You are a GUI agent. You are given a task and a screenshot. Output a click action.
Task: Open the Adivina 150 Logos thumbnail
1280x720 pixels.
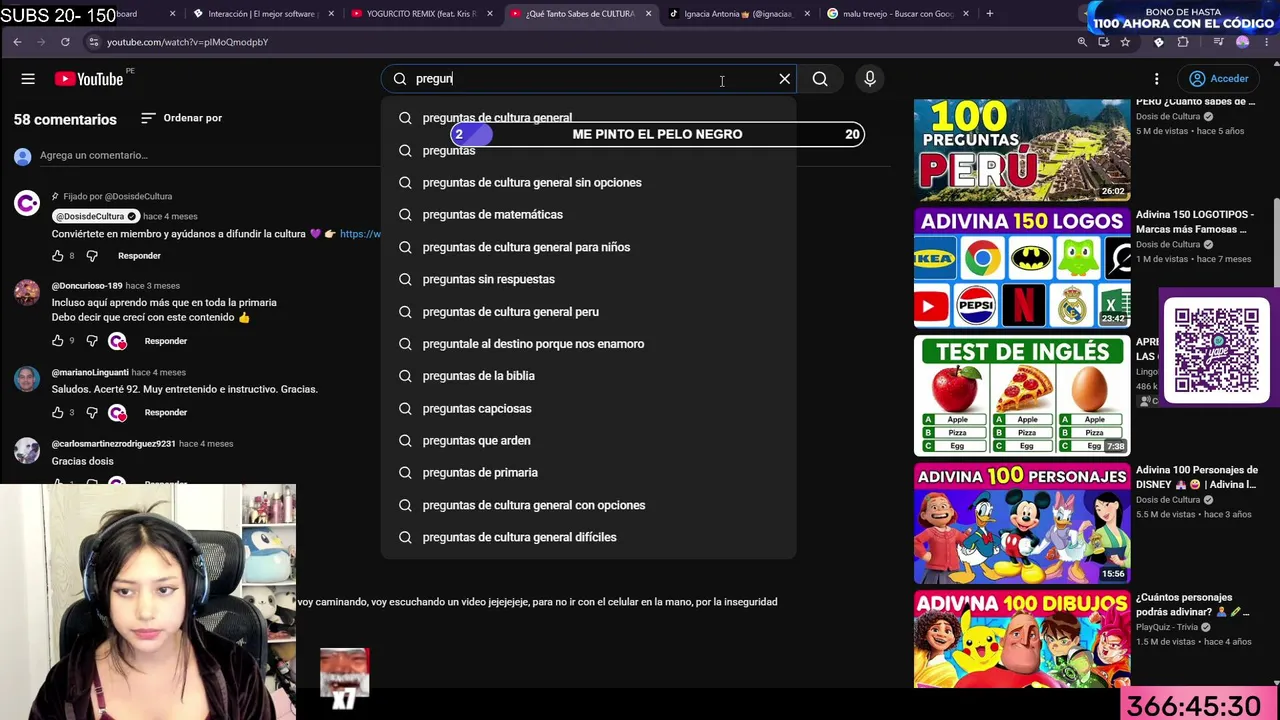click(1022, 267)
